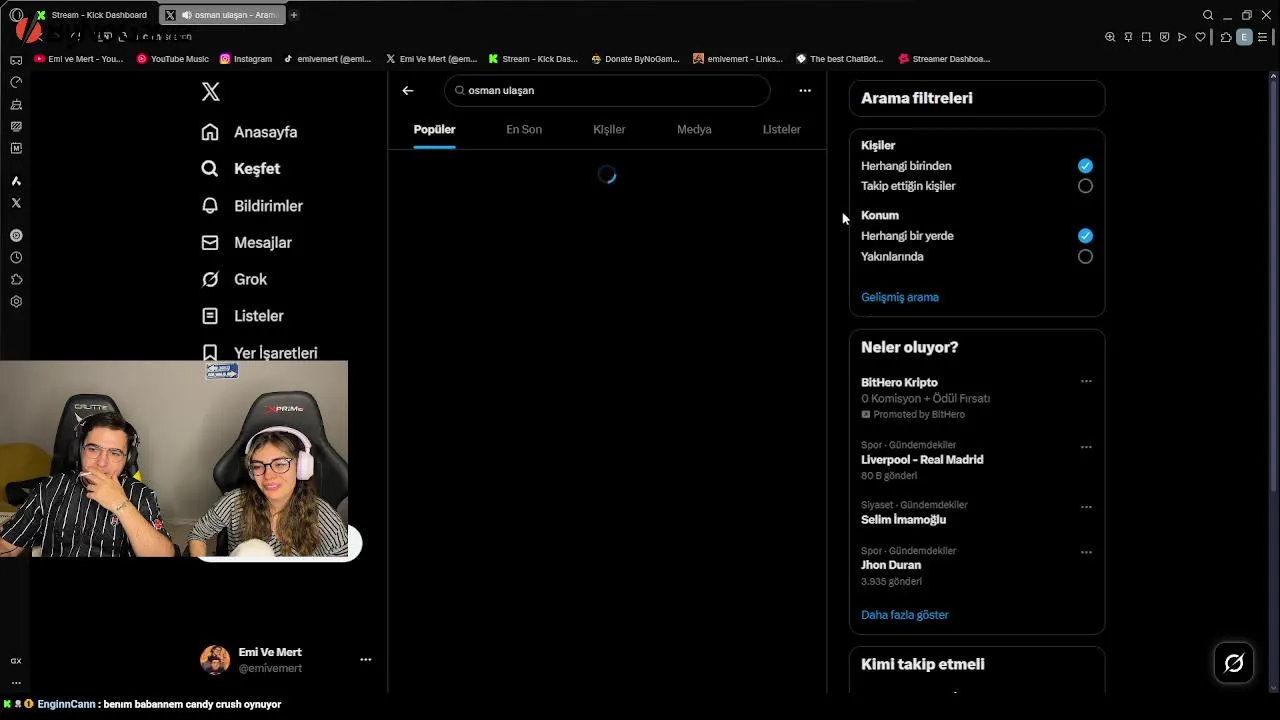
Task: Click the toolbar zoom magnifier icon
Action: pyautogui.click(x=1110, y=37)
